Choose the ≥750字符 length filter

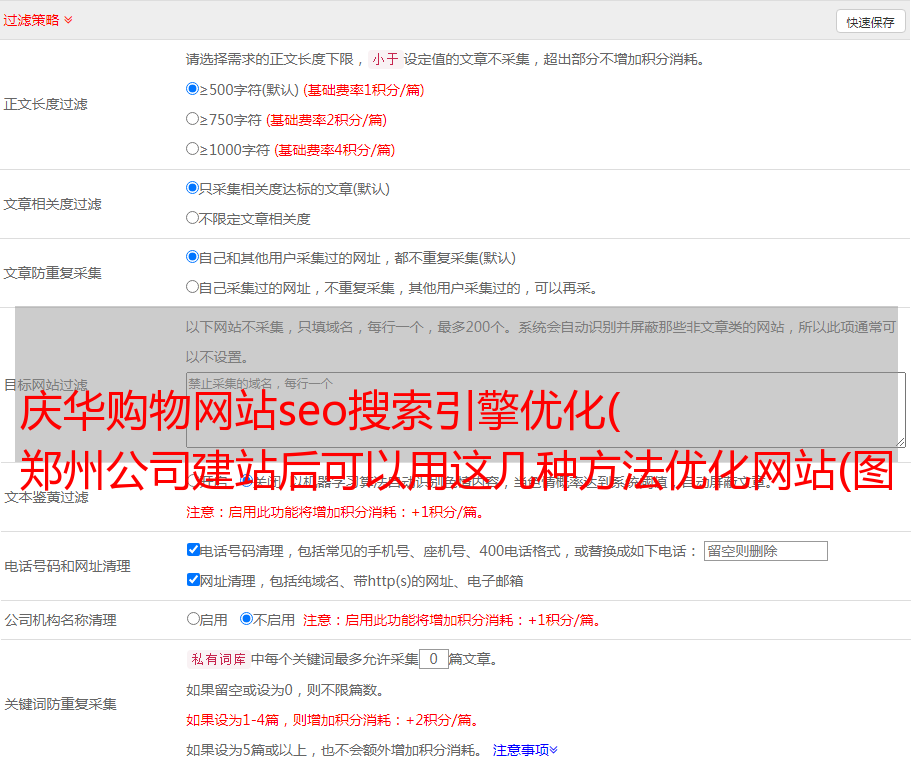pyautogui.click(x=193, y=119)
